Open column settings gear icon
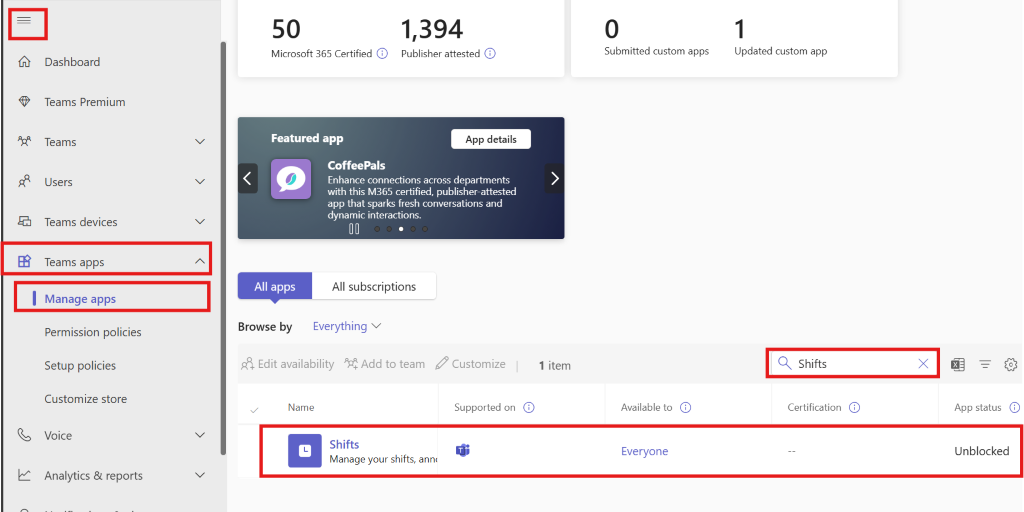This screenshot has width=1024, height=512. click(x=1011, y=364)
